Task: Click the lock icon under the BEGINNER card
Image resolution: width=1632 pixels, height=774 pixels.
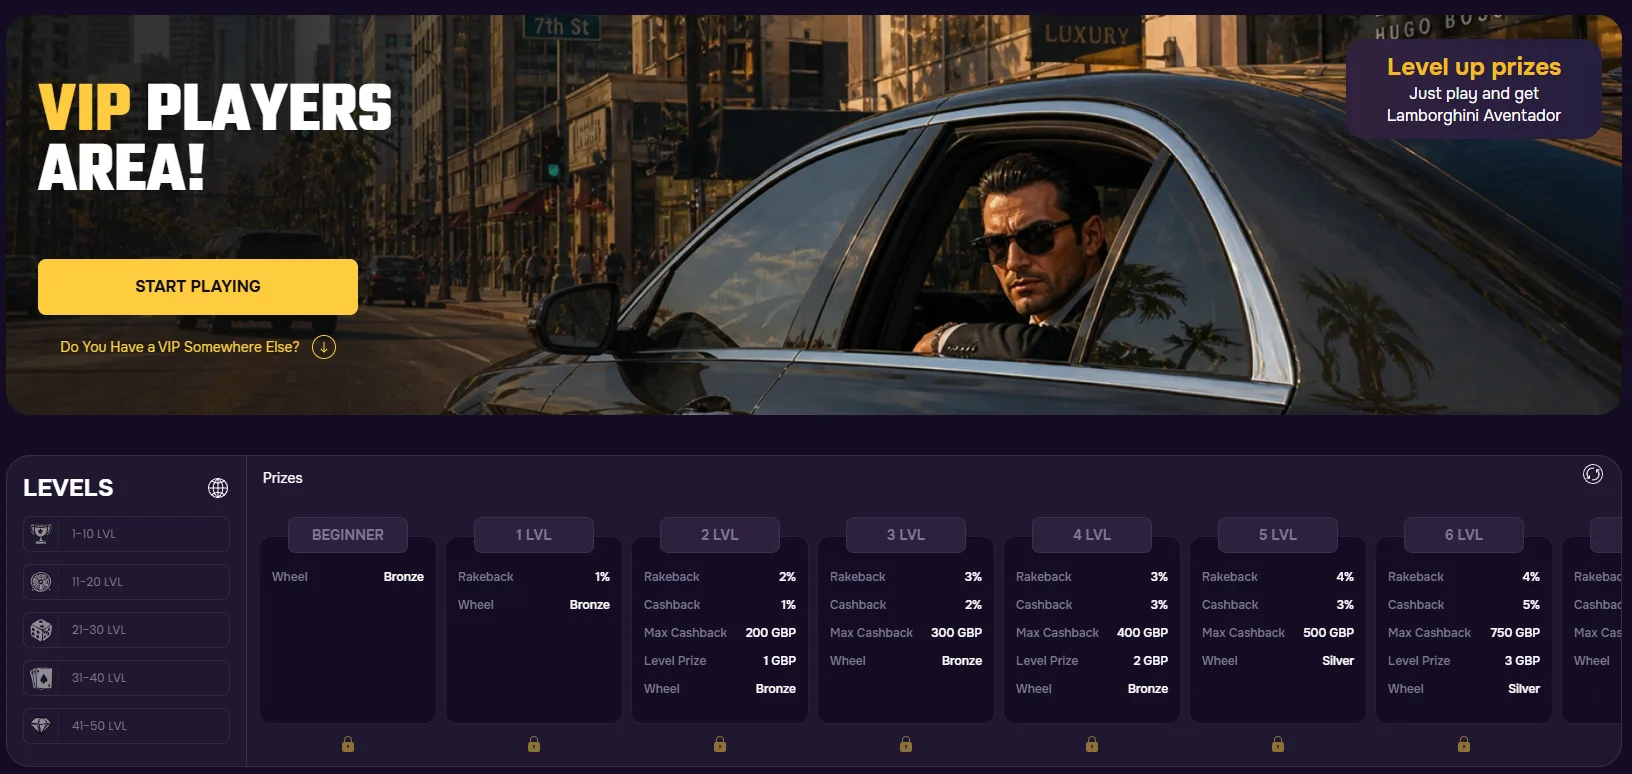Action: click(348, 744)
